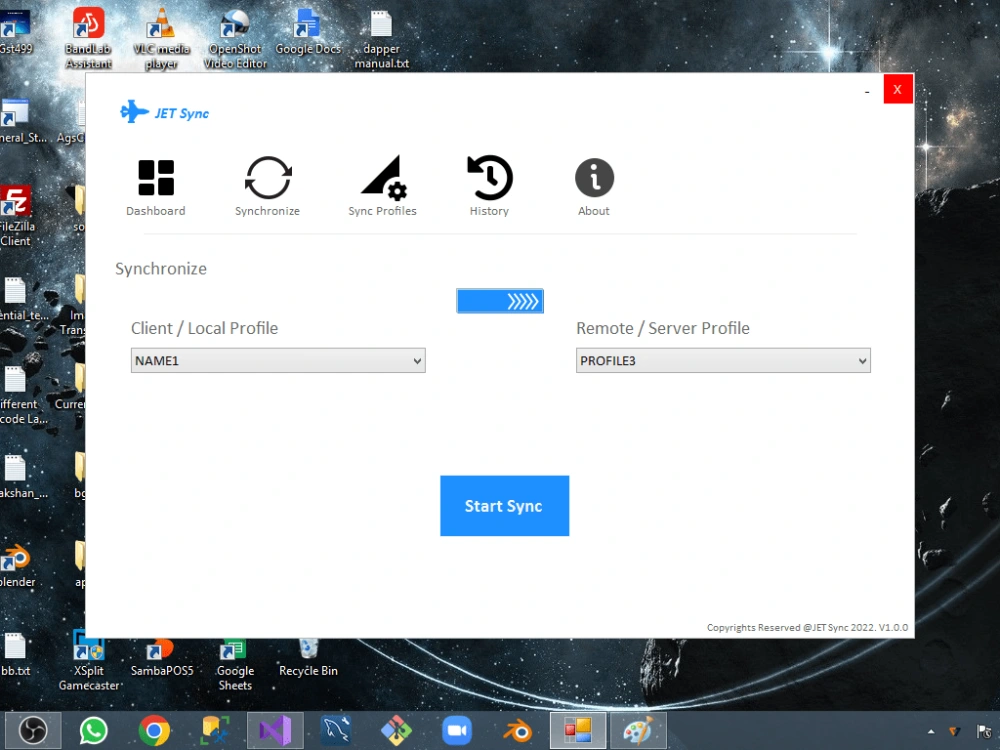Minimize the JET Sync window
Viewport: 1000px width, 750px height.
(x=867, y=91)
